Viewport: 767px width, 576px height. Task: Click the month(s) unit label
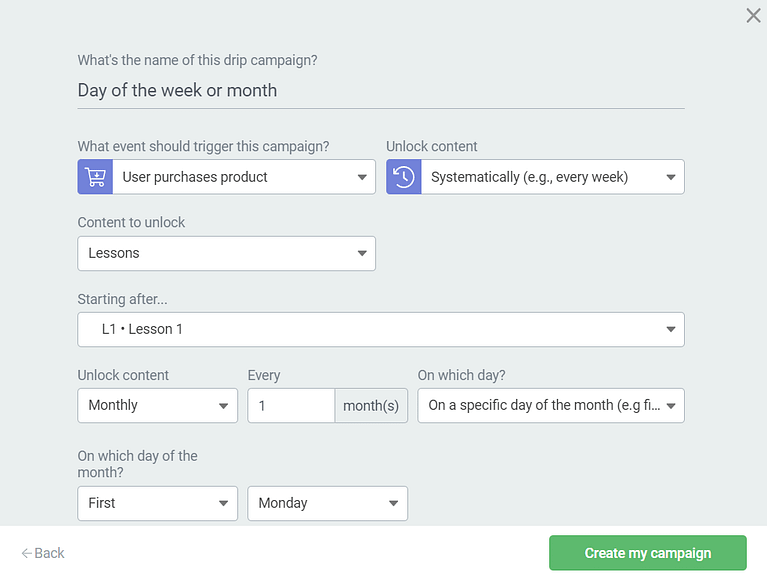coord(371,405)
